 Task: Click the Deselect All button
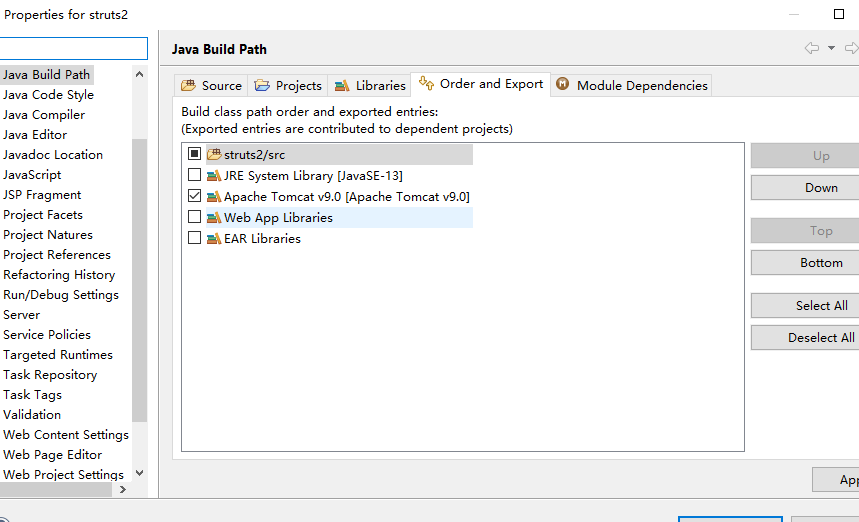(x=805, y=338)
